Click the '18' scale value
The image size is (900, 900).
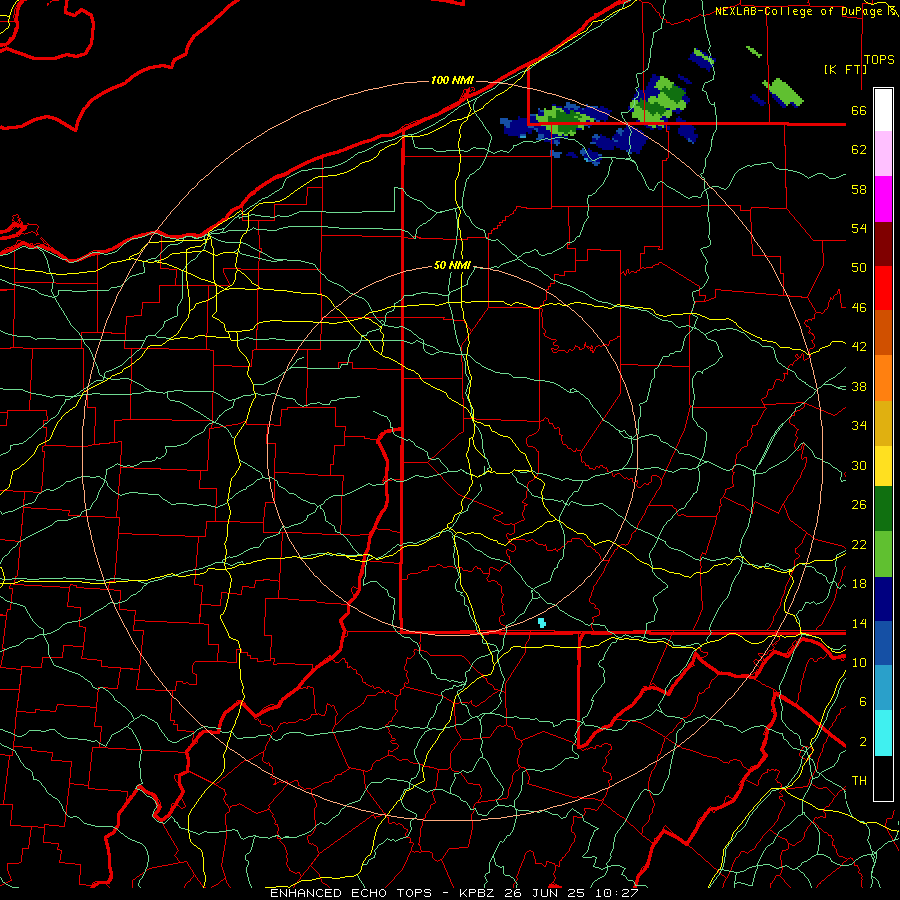(x=859, y=584)
